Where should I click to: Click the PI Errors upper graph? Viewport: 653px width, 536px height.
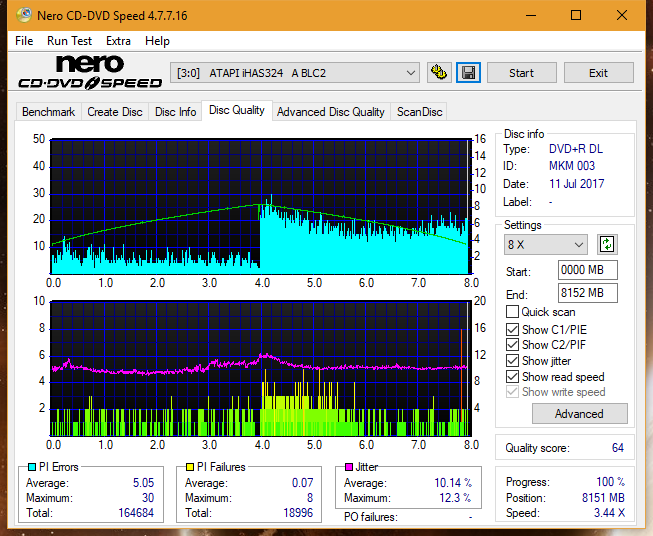click(260, 206)
